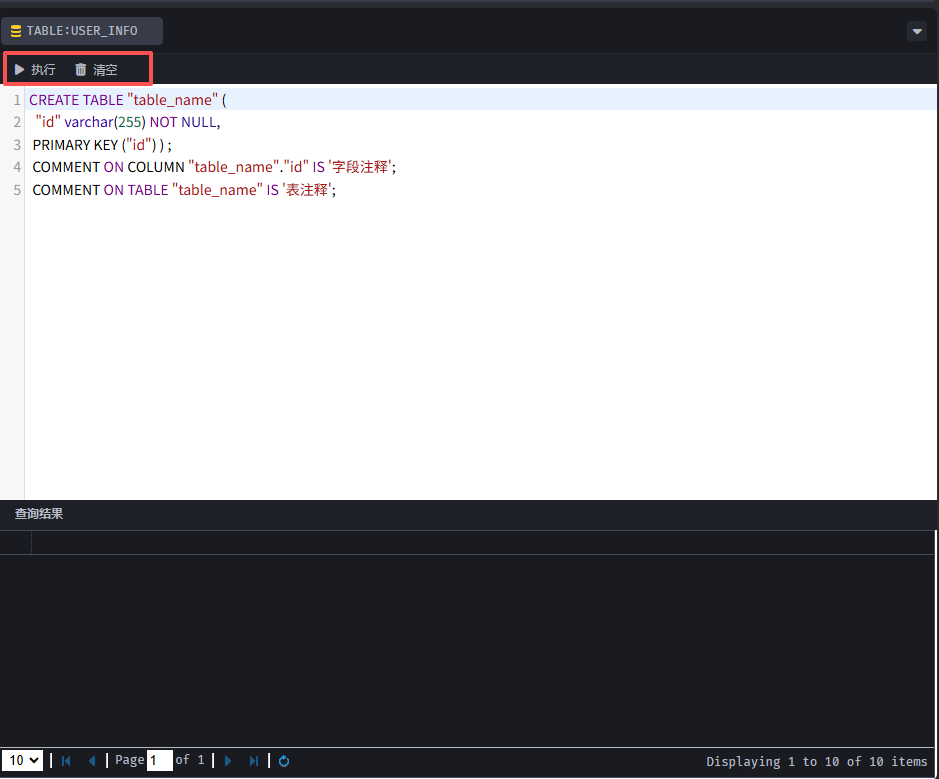
Task: Open the tab list dropdown arrow at top right
Action: 917,31
